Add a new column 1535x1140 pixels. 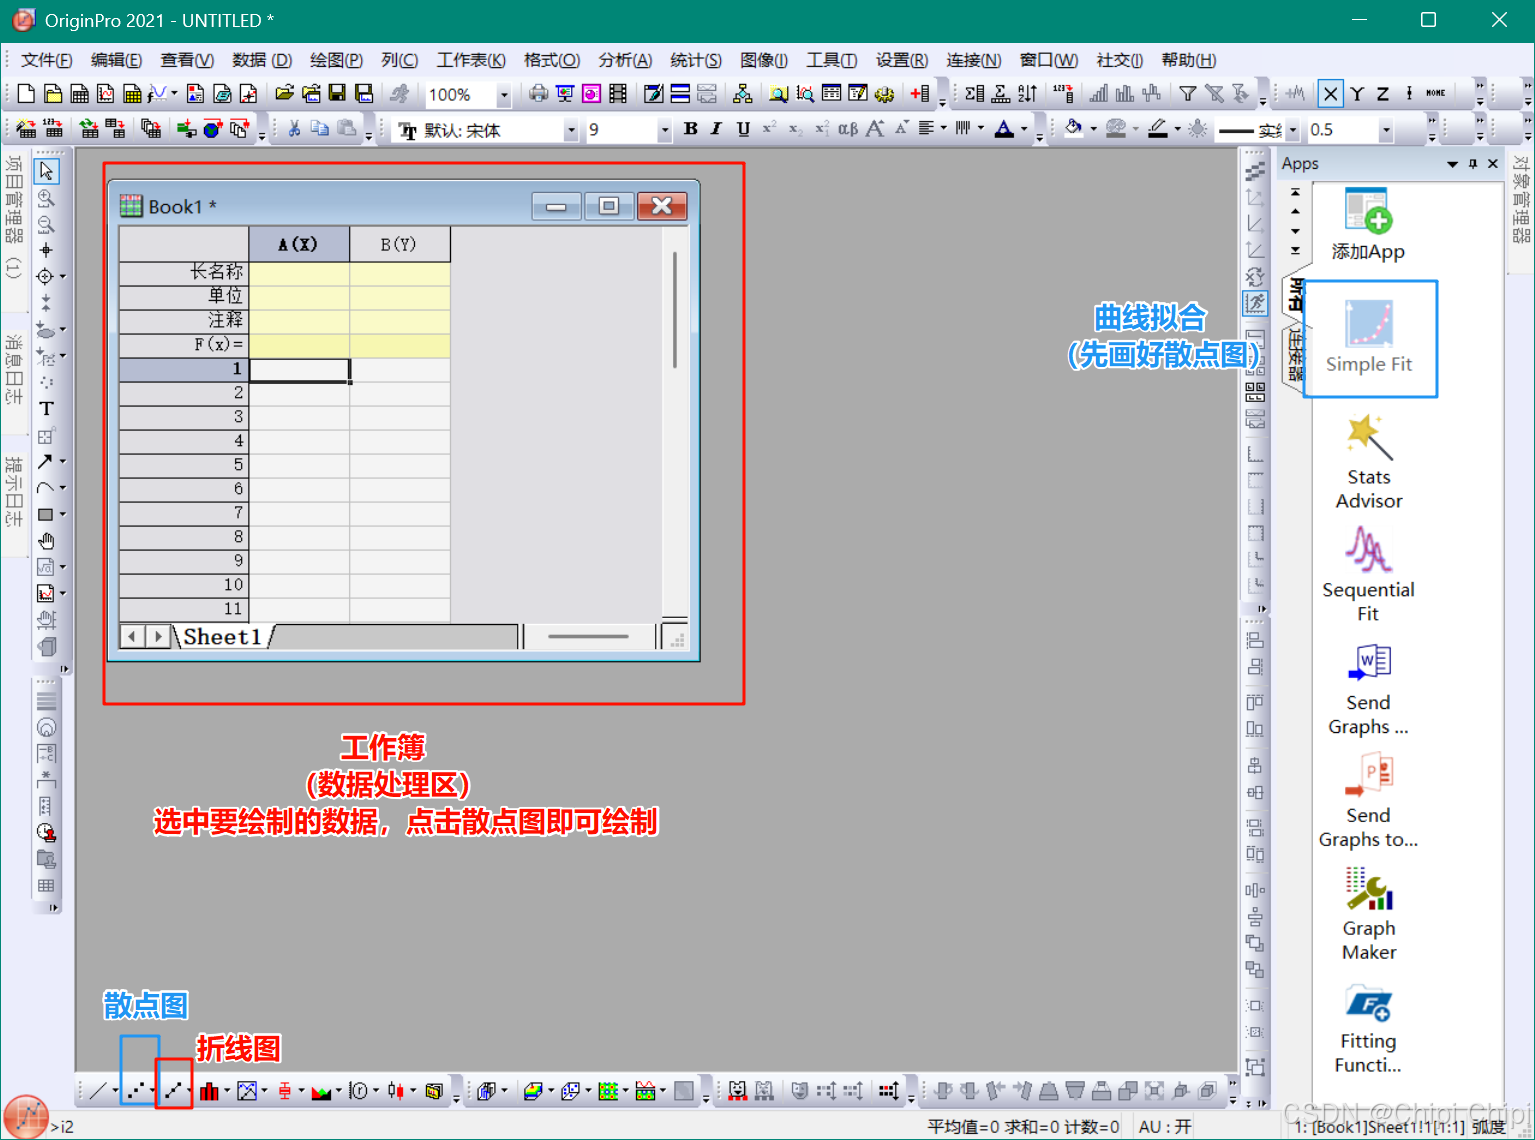tap(920, 94)
